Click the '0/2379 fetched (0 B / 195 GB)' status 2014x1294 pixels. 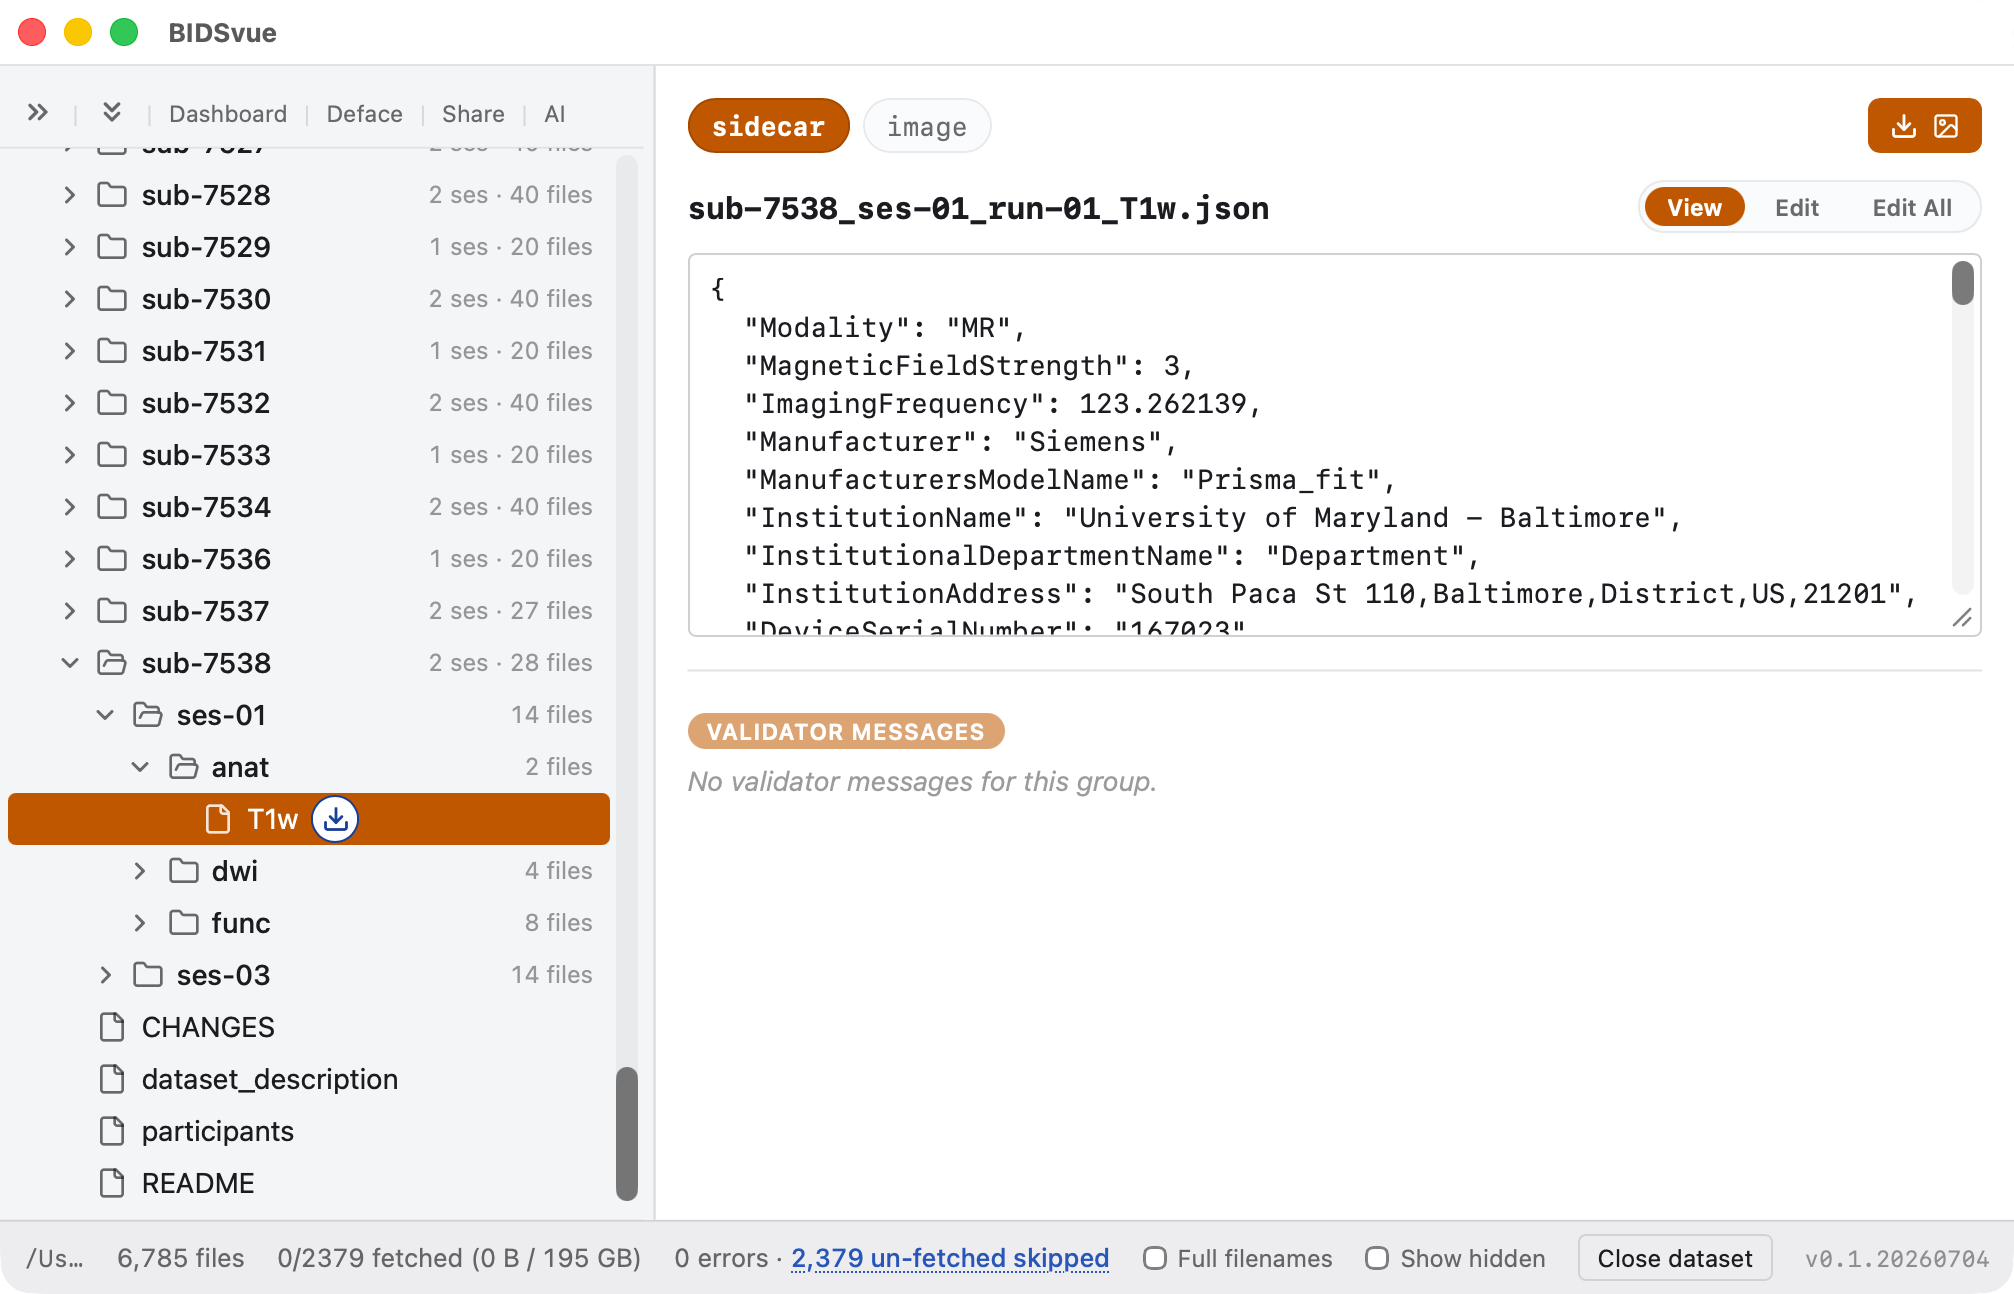pyautogui.click(x=459, y=1258)
